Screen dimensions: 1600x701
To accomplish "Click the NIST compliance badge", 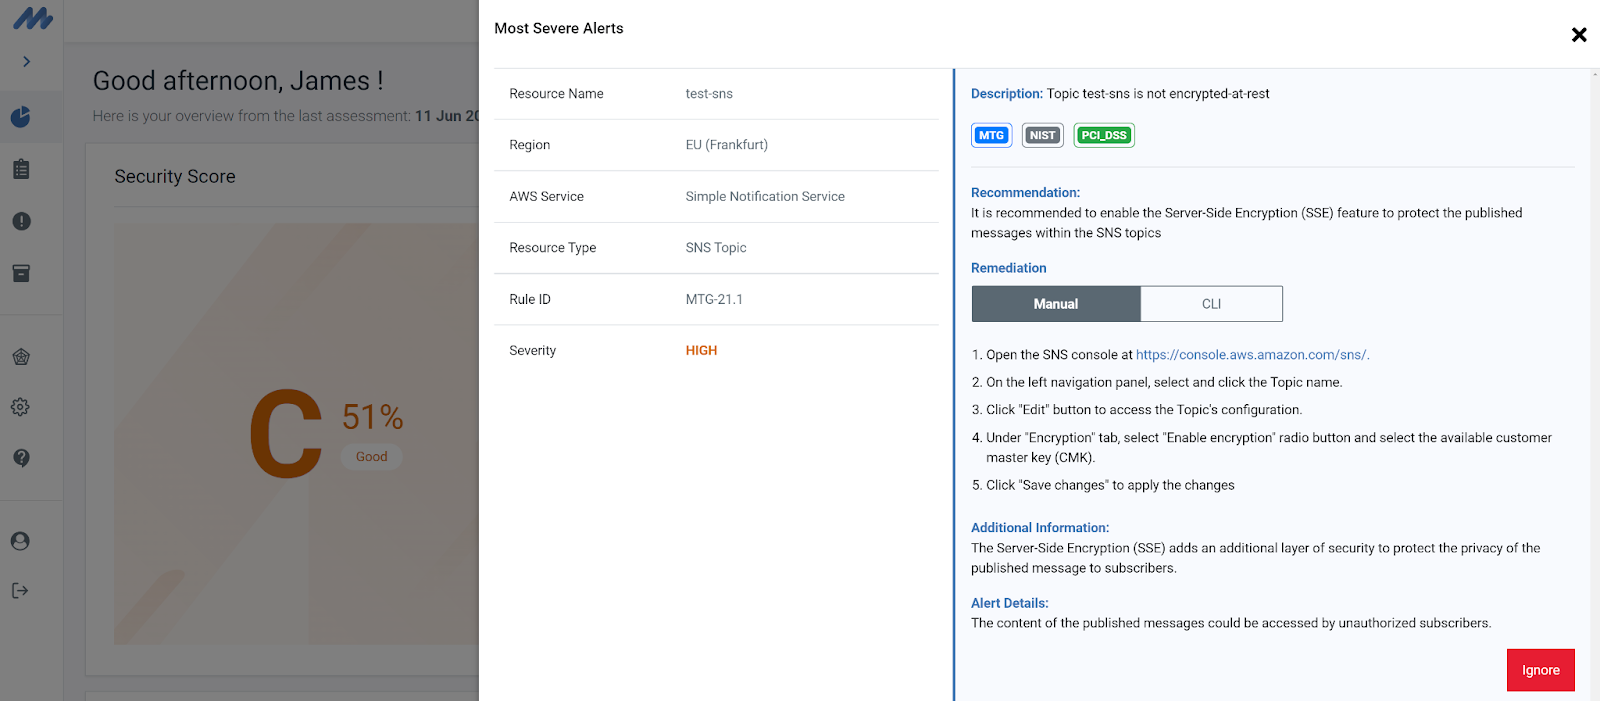I will [1042, 135].
